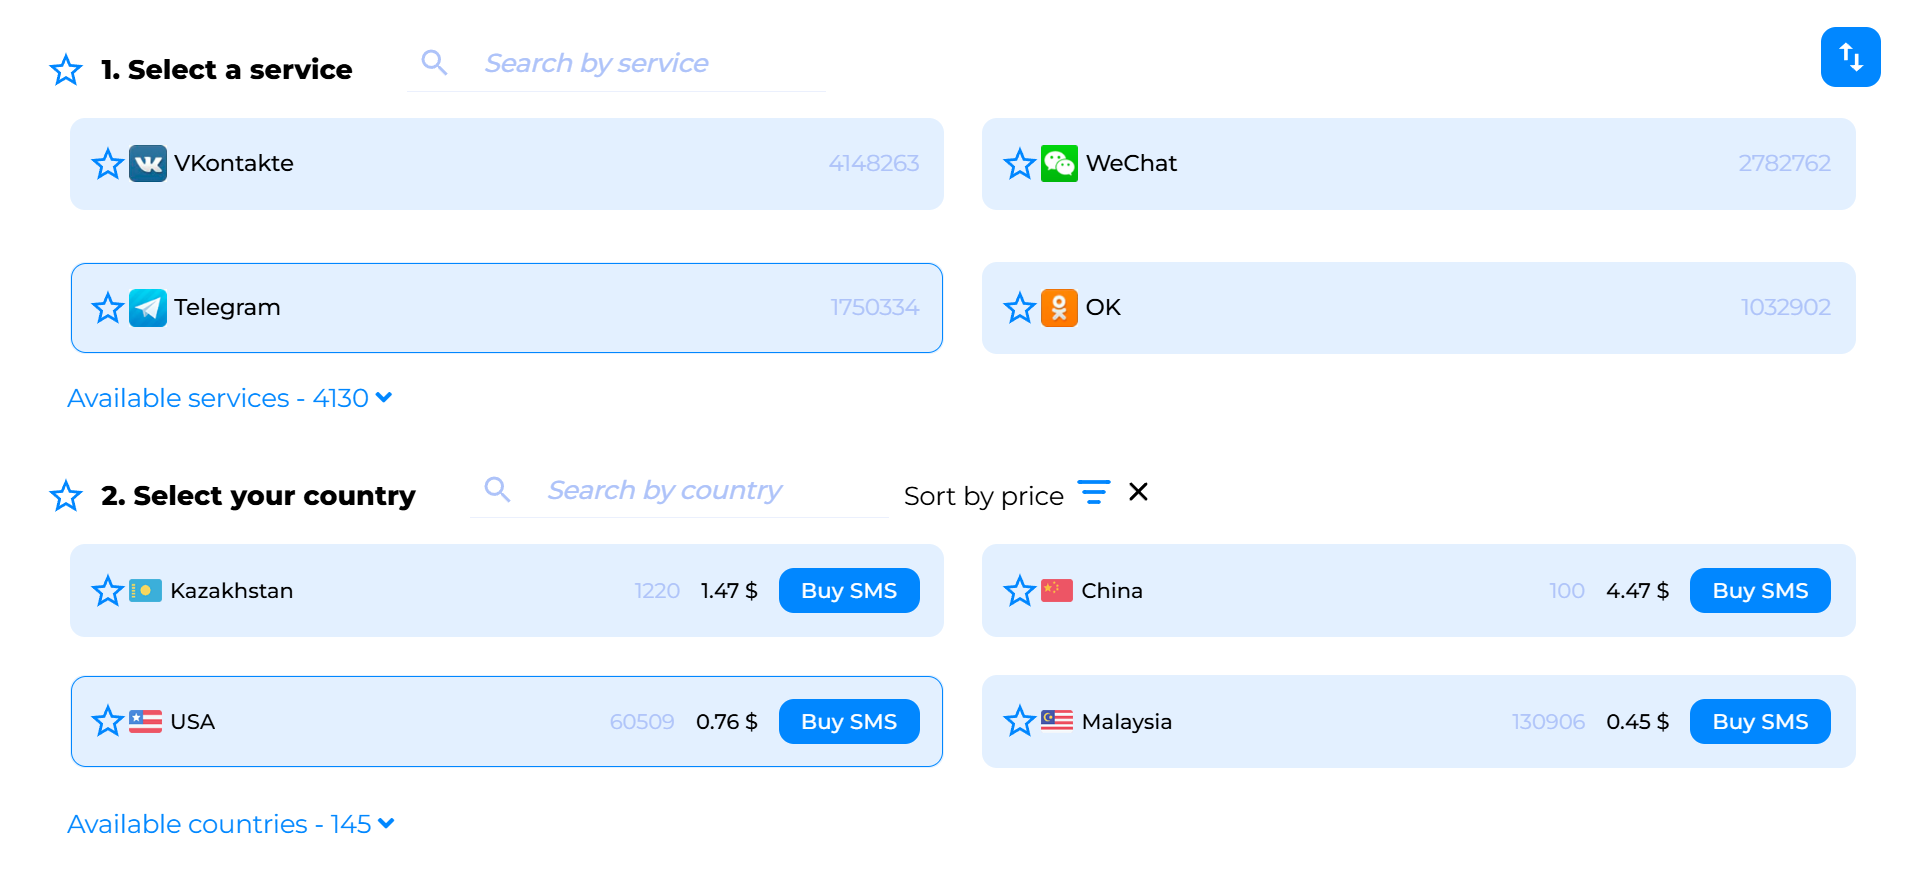The image size is (1907, 869).
Task: Click the Sort by price filter icon
Action: (x=1093, y=492)
